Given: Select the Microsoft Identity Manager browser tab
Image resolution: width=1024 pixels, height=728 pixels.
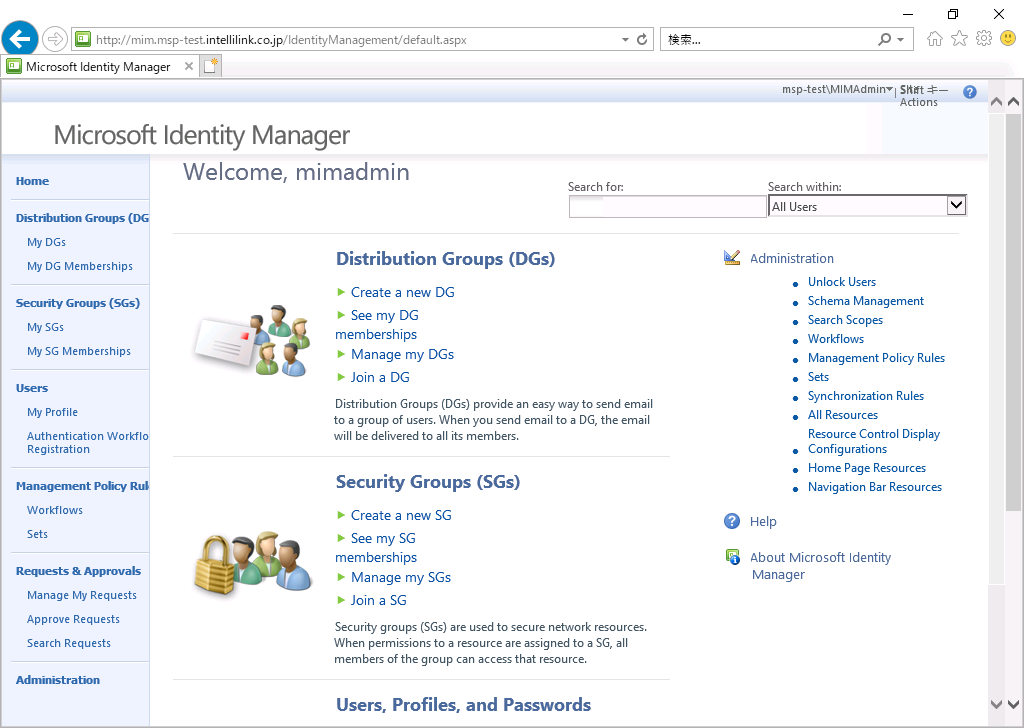Looking at the screenshot, I should click(x=98, y=67).
